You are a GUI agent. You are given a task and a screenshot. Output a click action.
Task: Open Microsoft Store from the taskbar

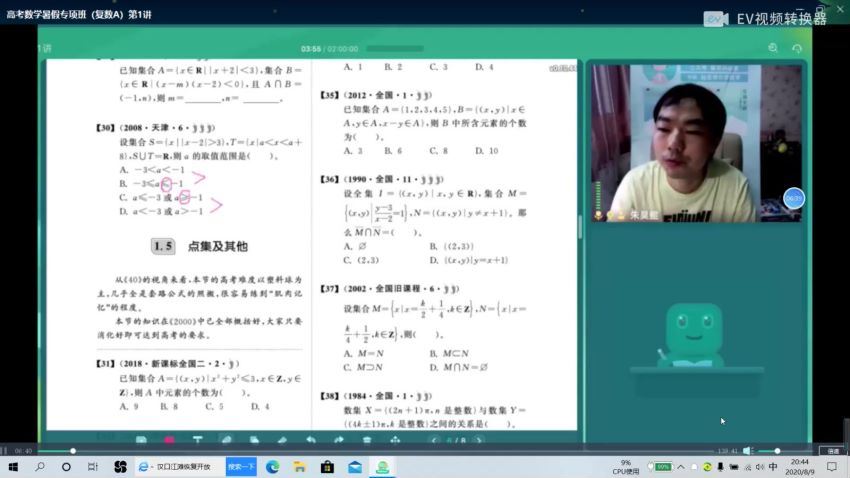point(327,467)
